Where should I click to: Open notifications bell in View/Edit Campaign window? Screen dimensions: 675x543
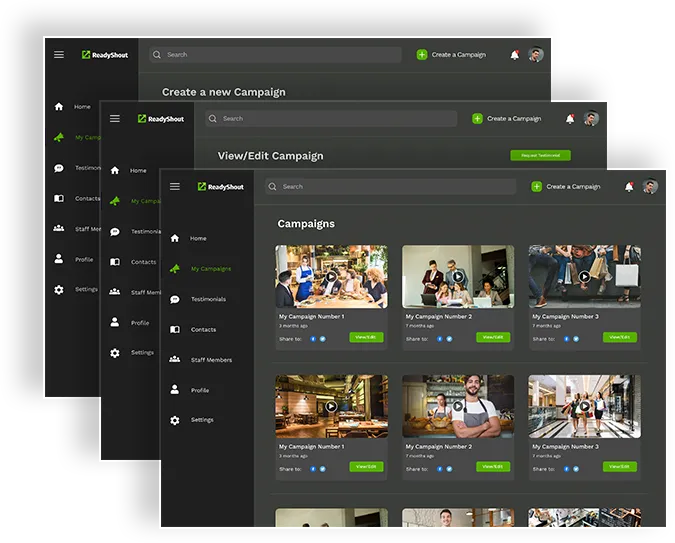570,118
